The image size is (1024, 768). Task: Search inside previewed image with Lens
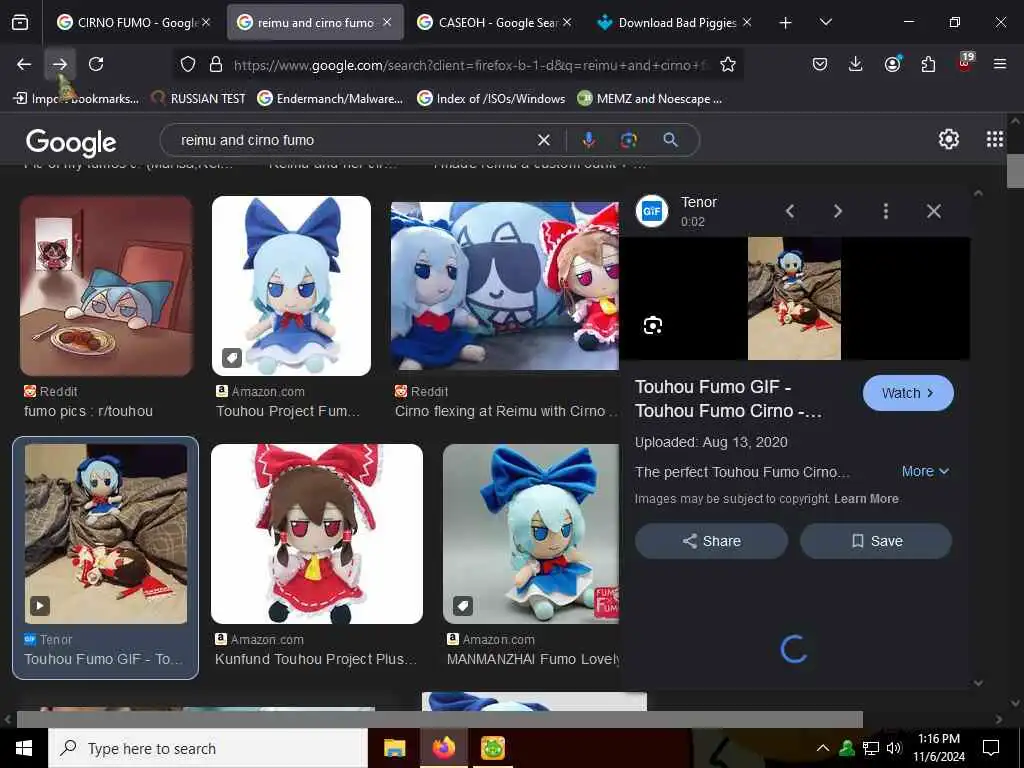coord(652,325)
